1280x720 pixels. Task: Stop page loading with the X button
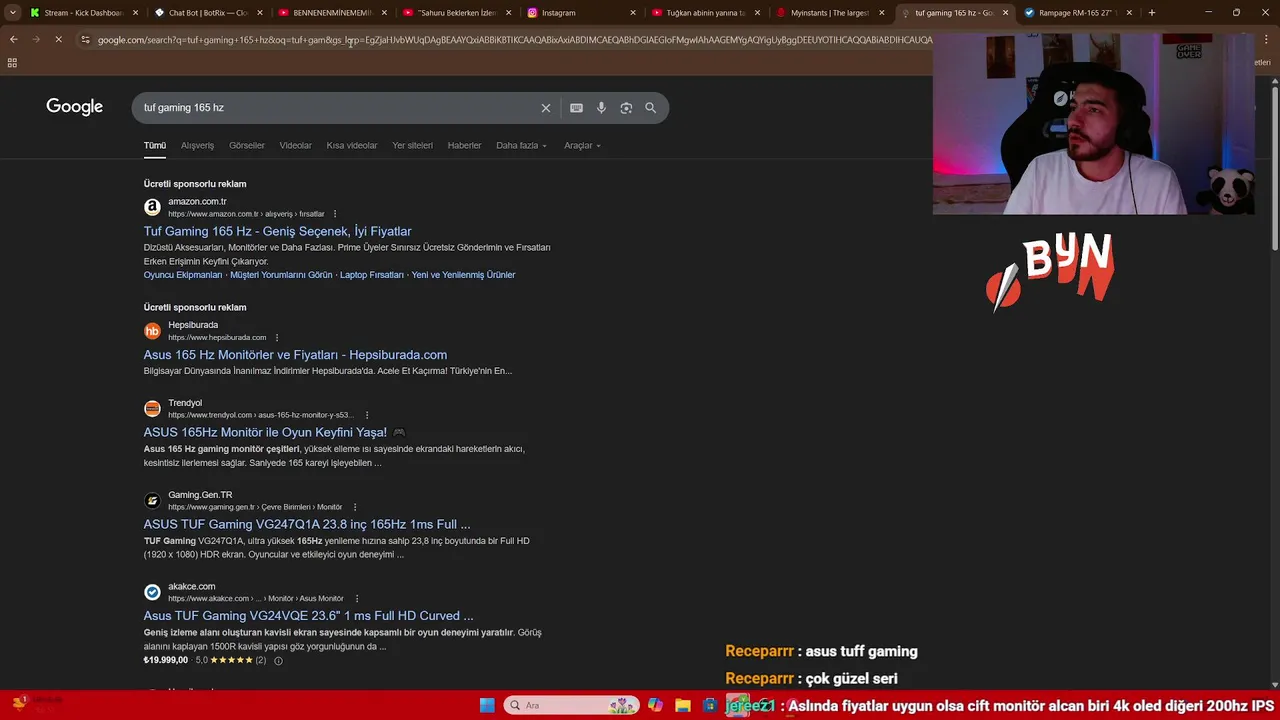point(58,39)
